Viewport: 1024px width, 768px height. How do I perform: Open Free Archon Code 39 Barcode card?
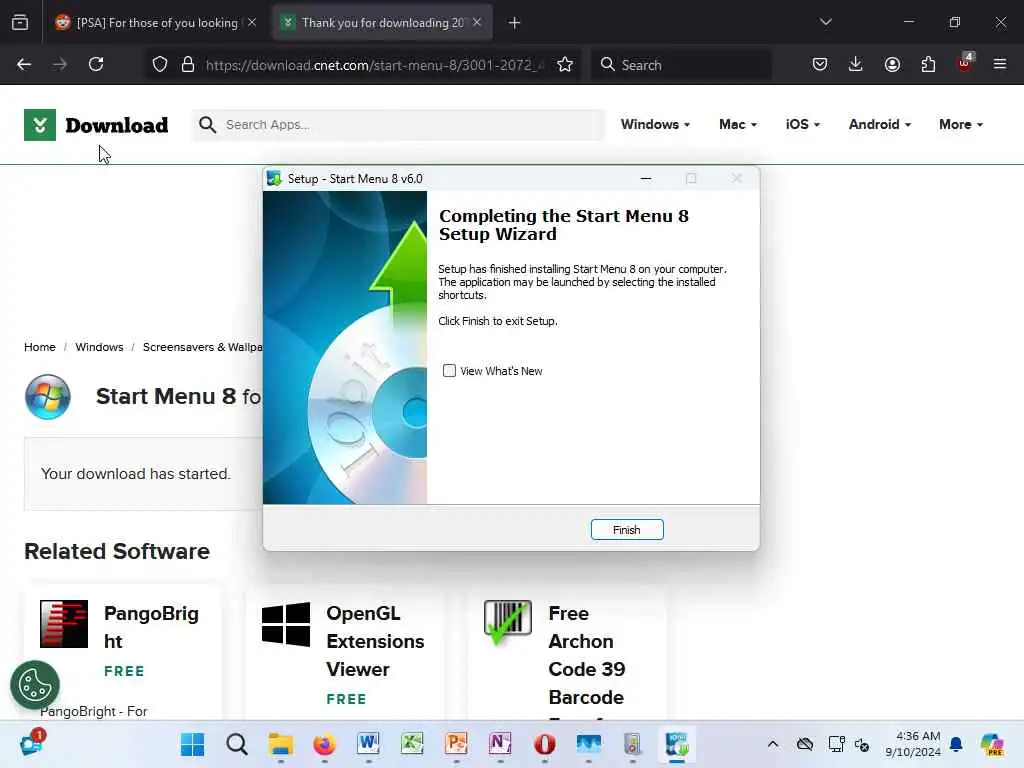(x=567, y=653)
